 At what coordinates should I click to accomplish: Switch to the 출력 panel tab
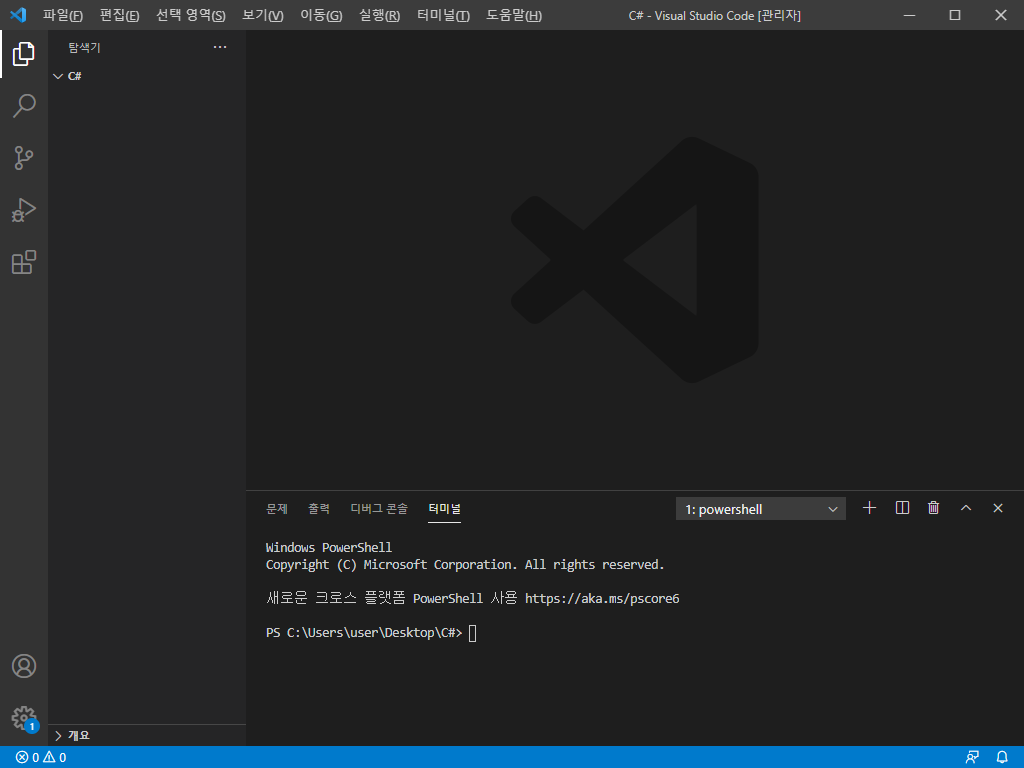click(x=319, y=508)
